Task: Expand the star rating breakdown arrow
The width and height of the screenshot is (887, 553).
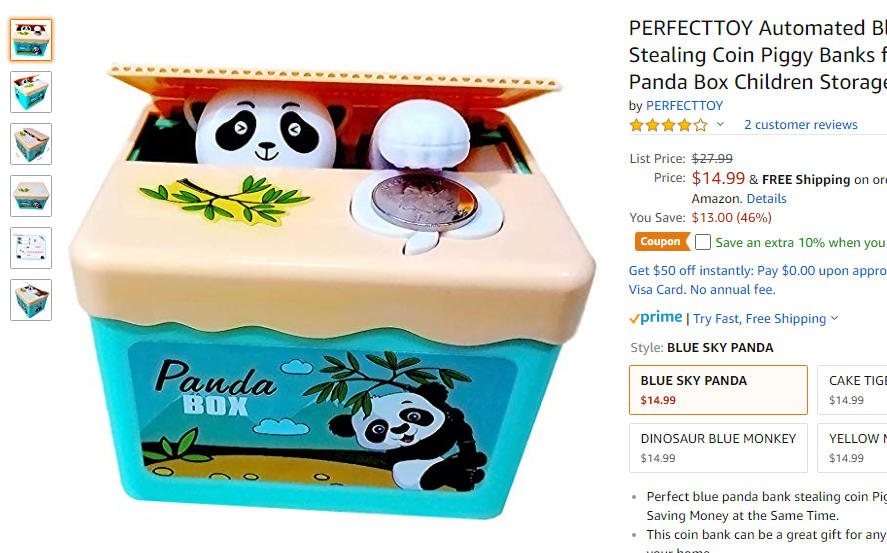Action: [x=720, y=124]
